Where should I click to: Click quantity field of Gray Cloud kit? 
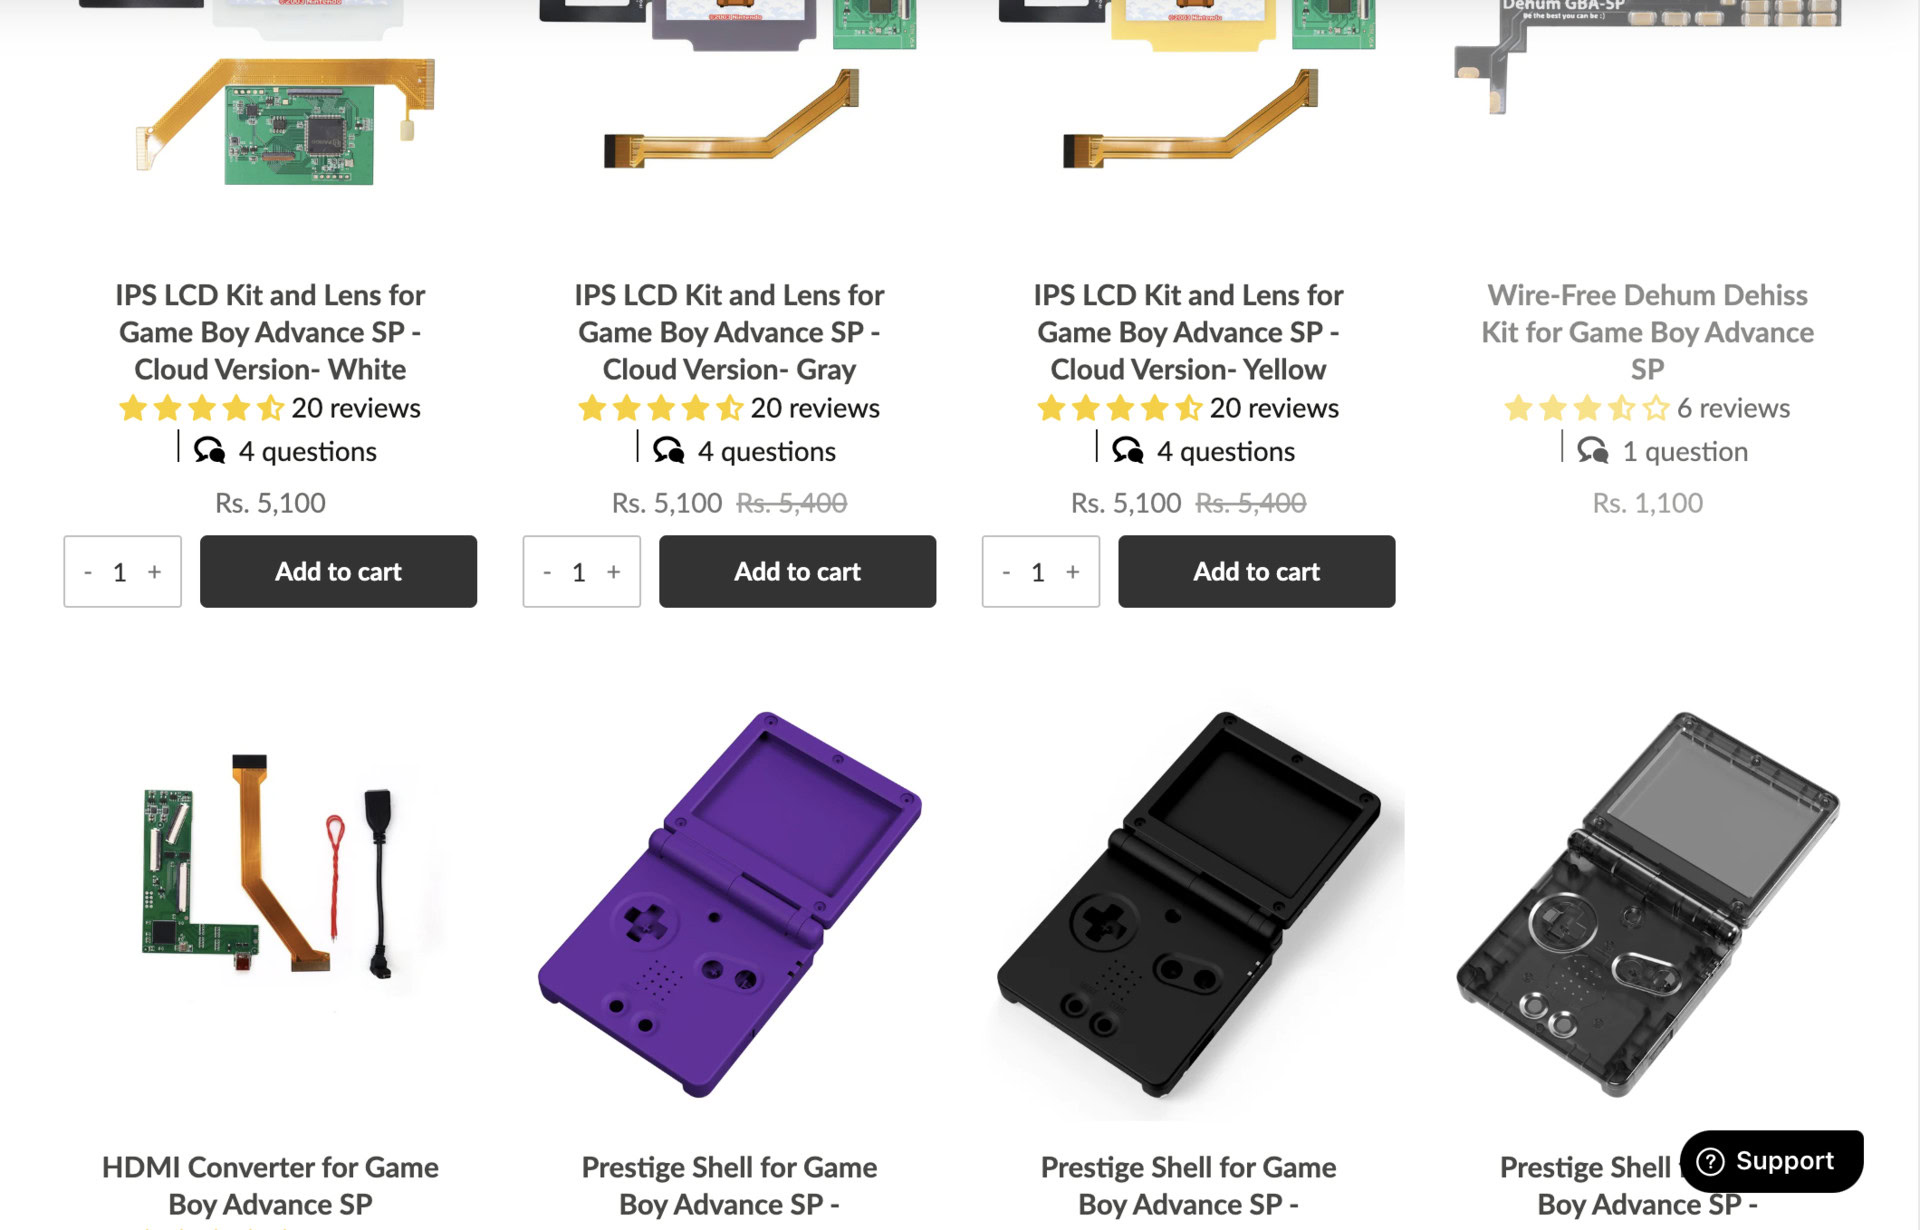coord(579,572)
